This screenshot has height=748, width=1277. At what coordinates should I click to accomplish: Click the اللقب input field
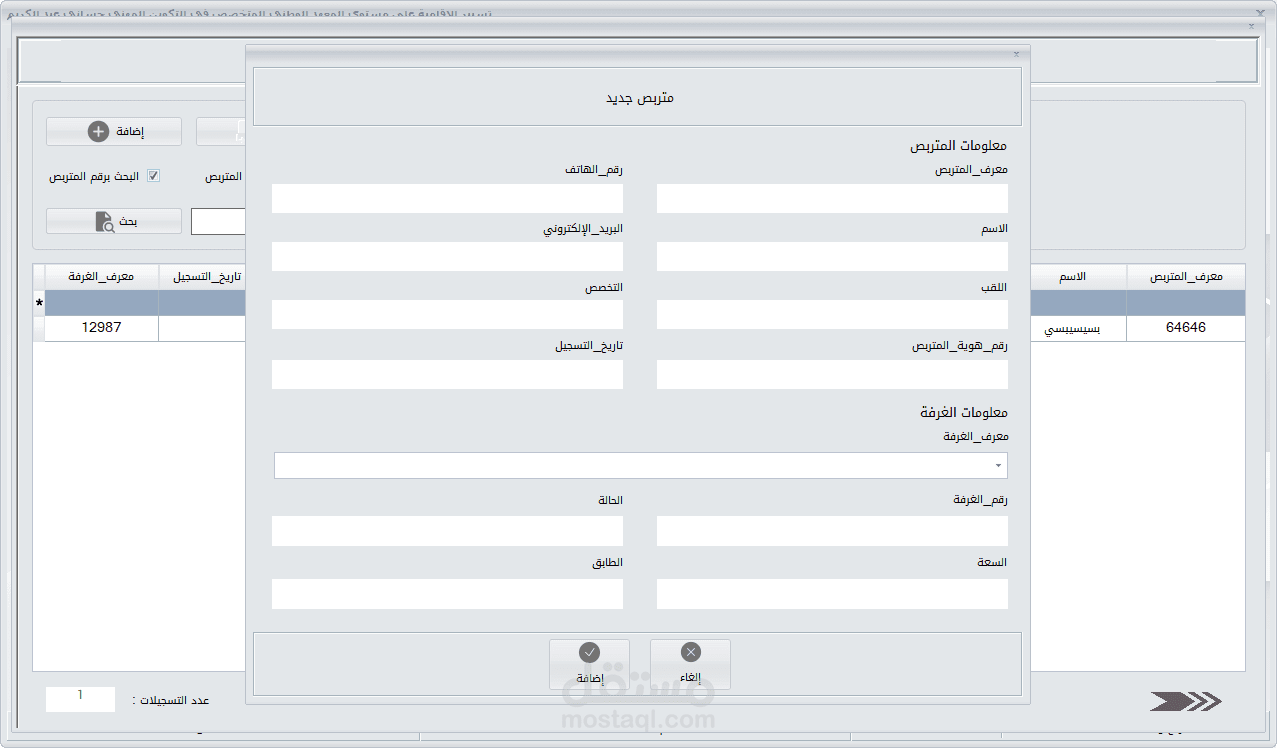pyautogui.click(x=832, y=315)
